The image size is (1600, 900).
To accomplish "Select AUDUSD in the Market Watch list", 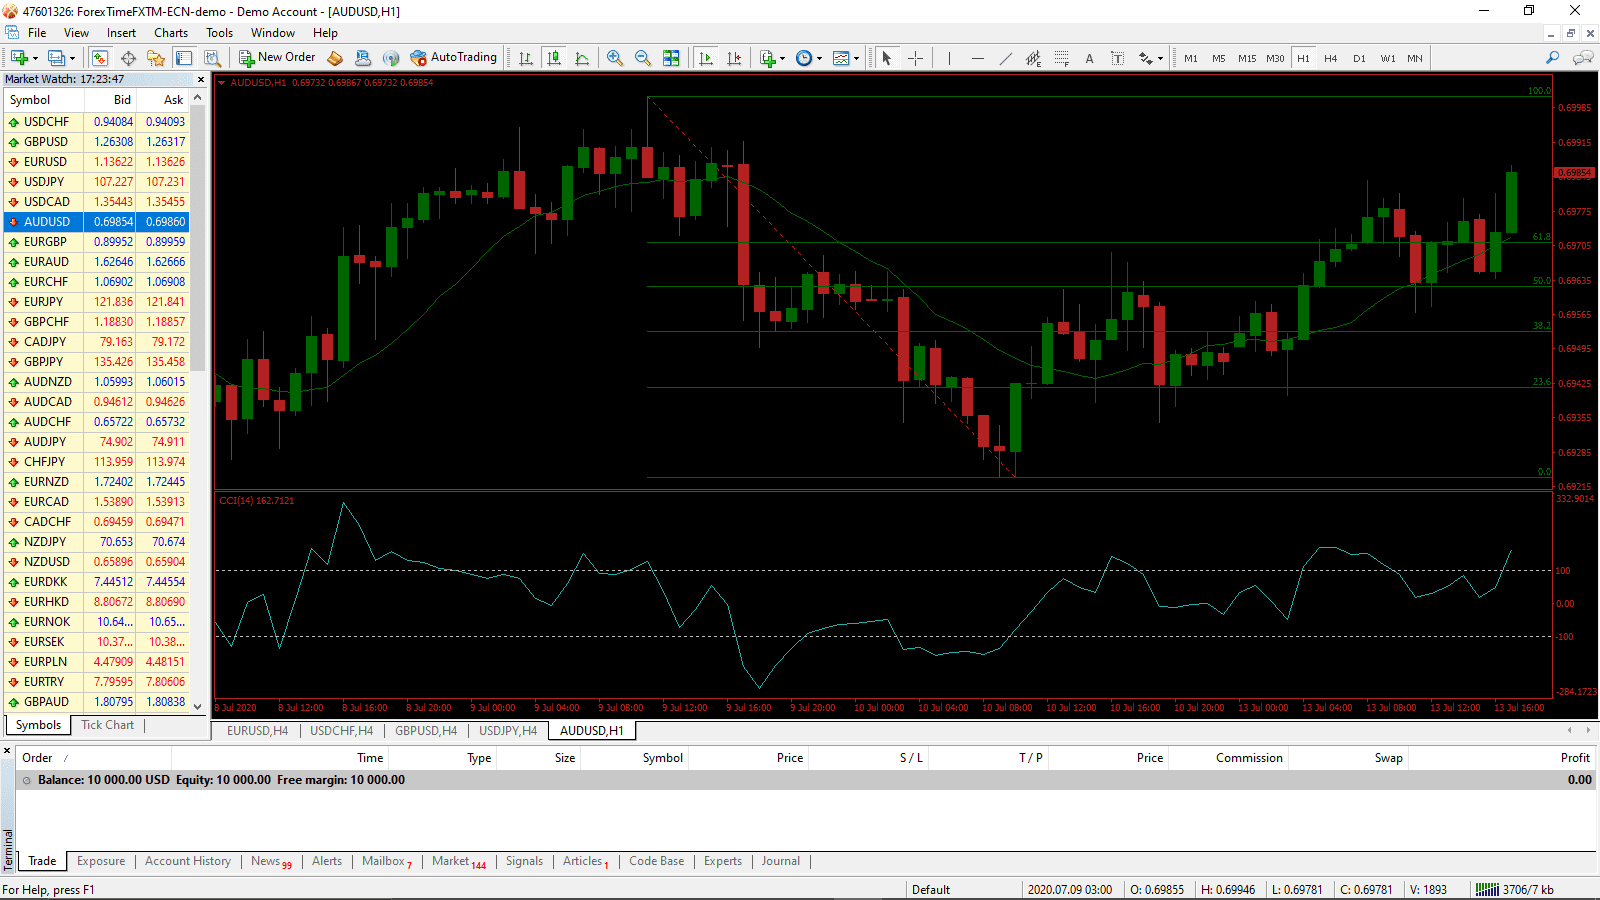I will [46, 221].
